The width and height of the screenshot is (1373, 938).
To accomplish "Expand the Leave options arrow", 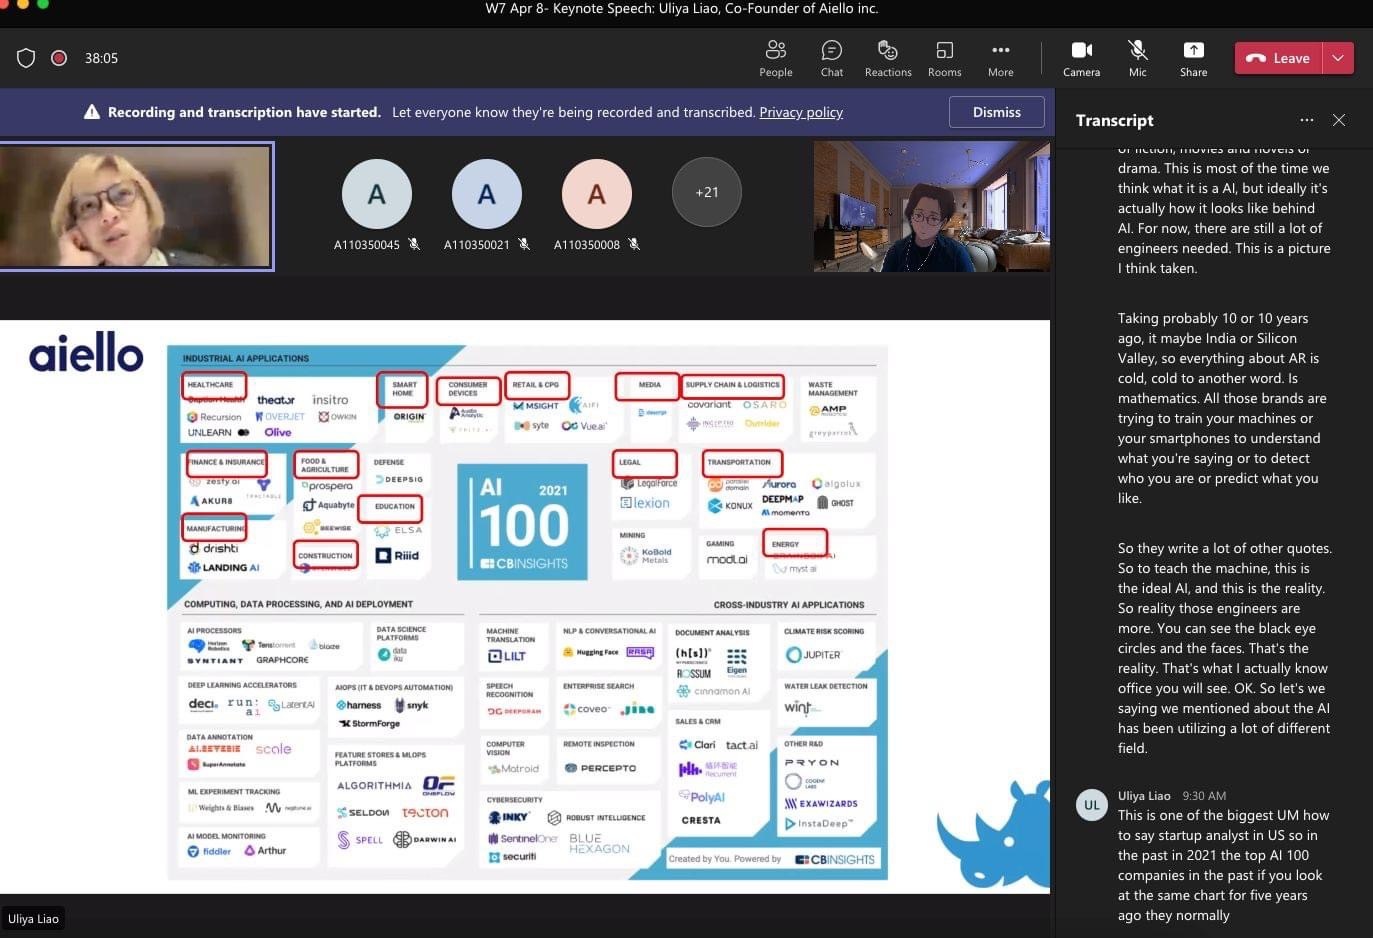I will [x=1338, y=58].
